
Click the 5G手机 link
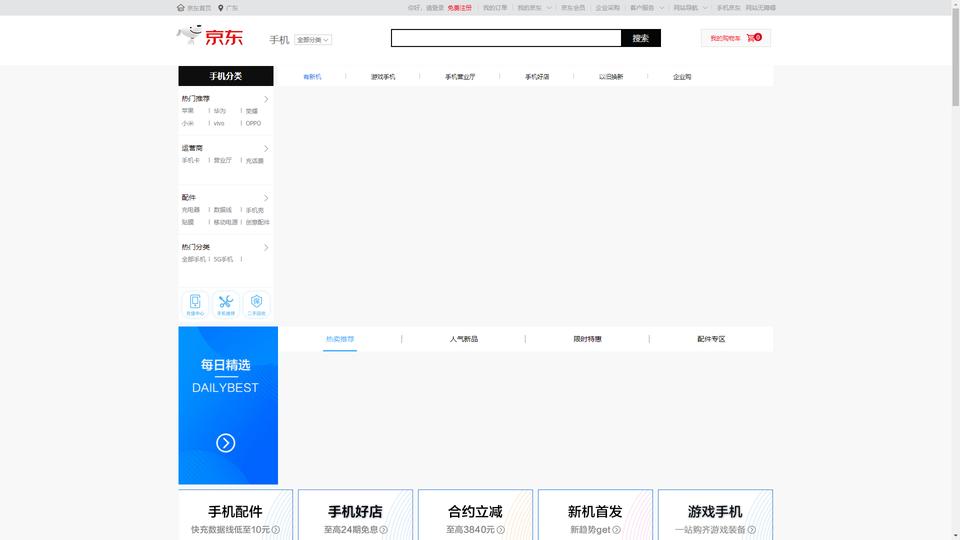click(x=223, y=260)
